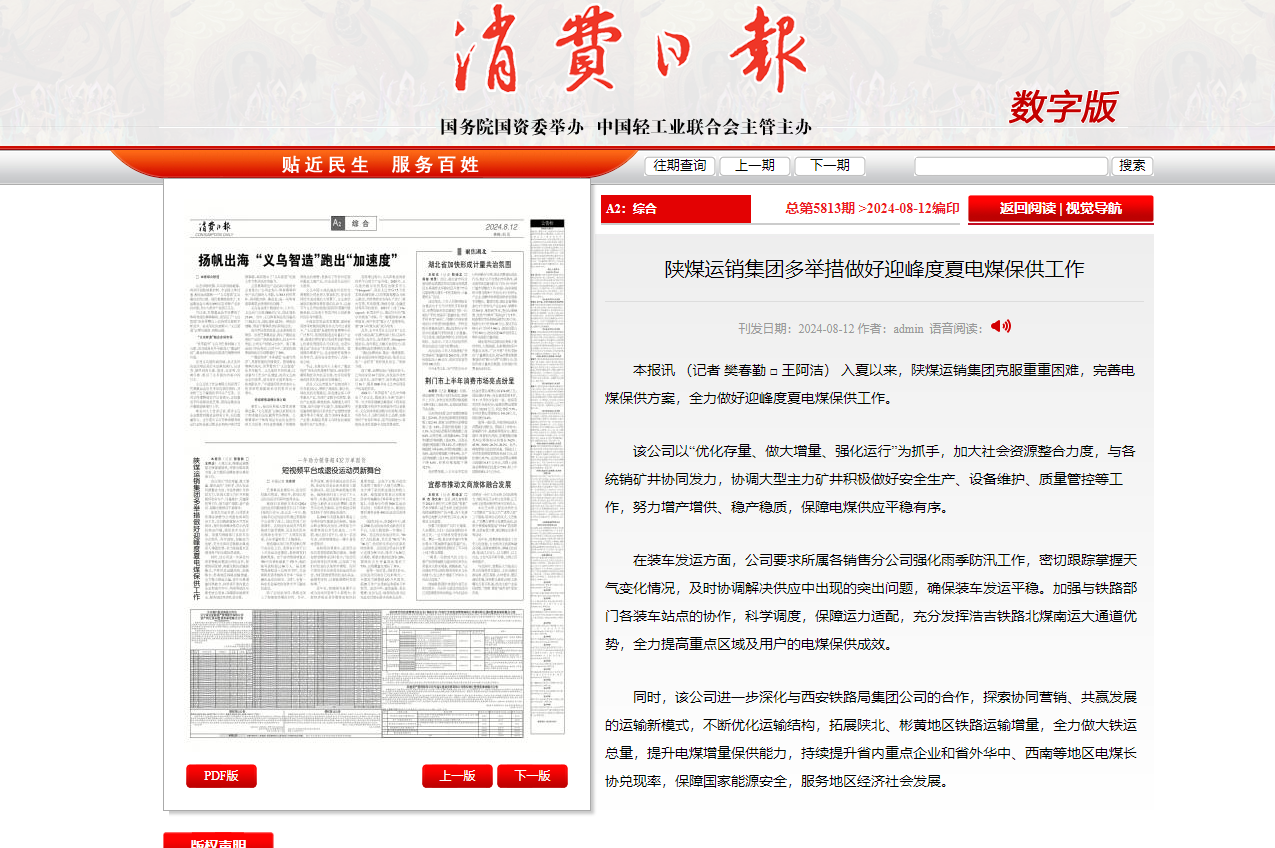Go to previous page via 上一版
This screenshot has height=848, width=1275.
click(457, 776)
